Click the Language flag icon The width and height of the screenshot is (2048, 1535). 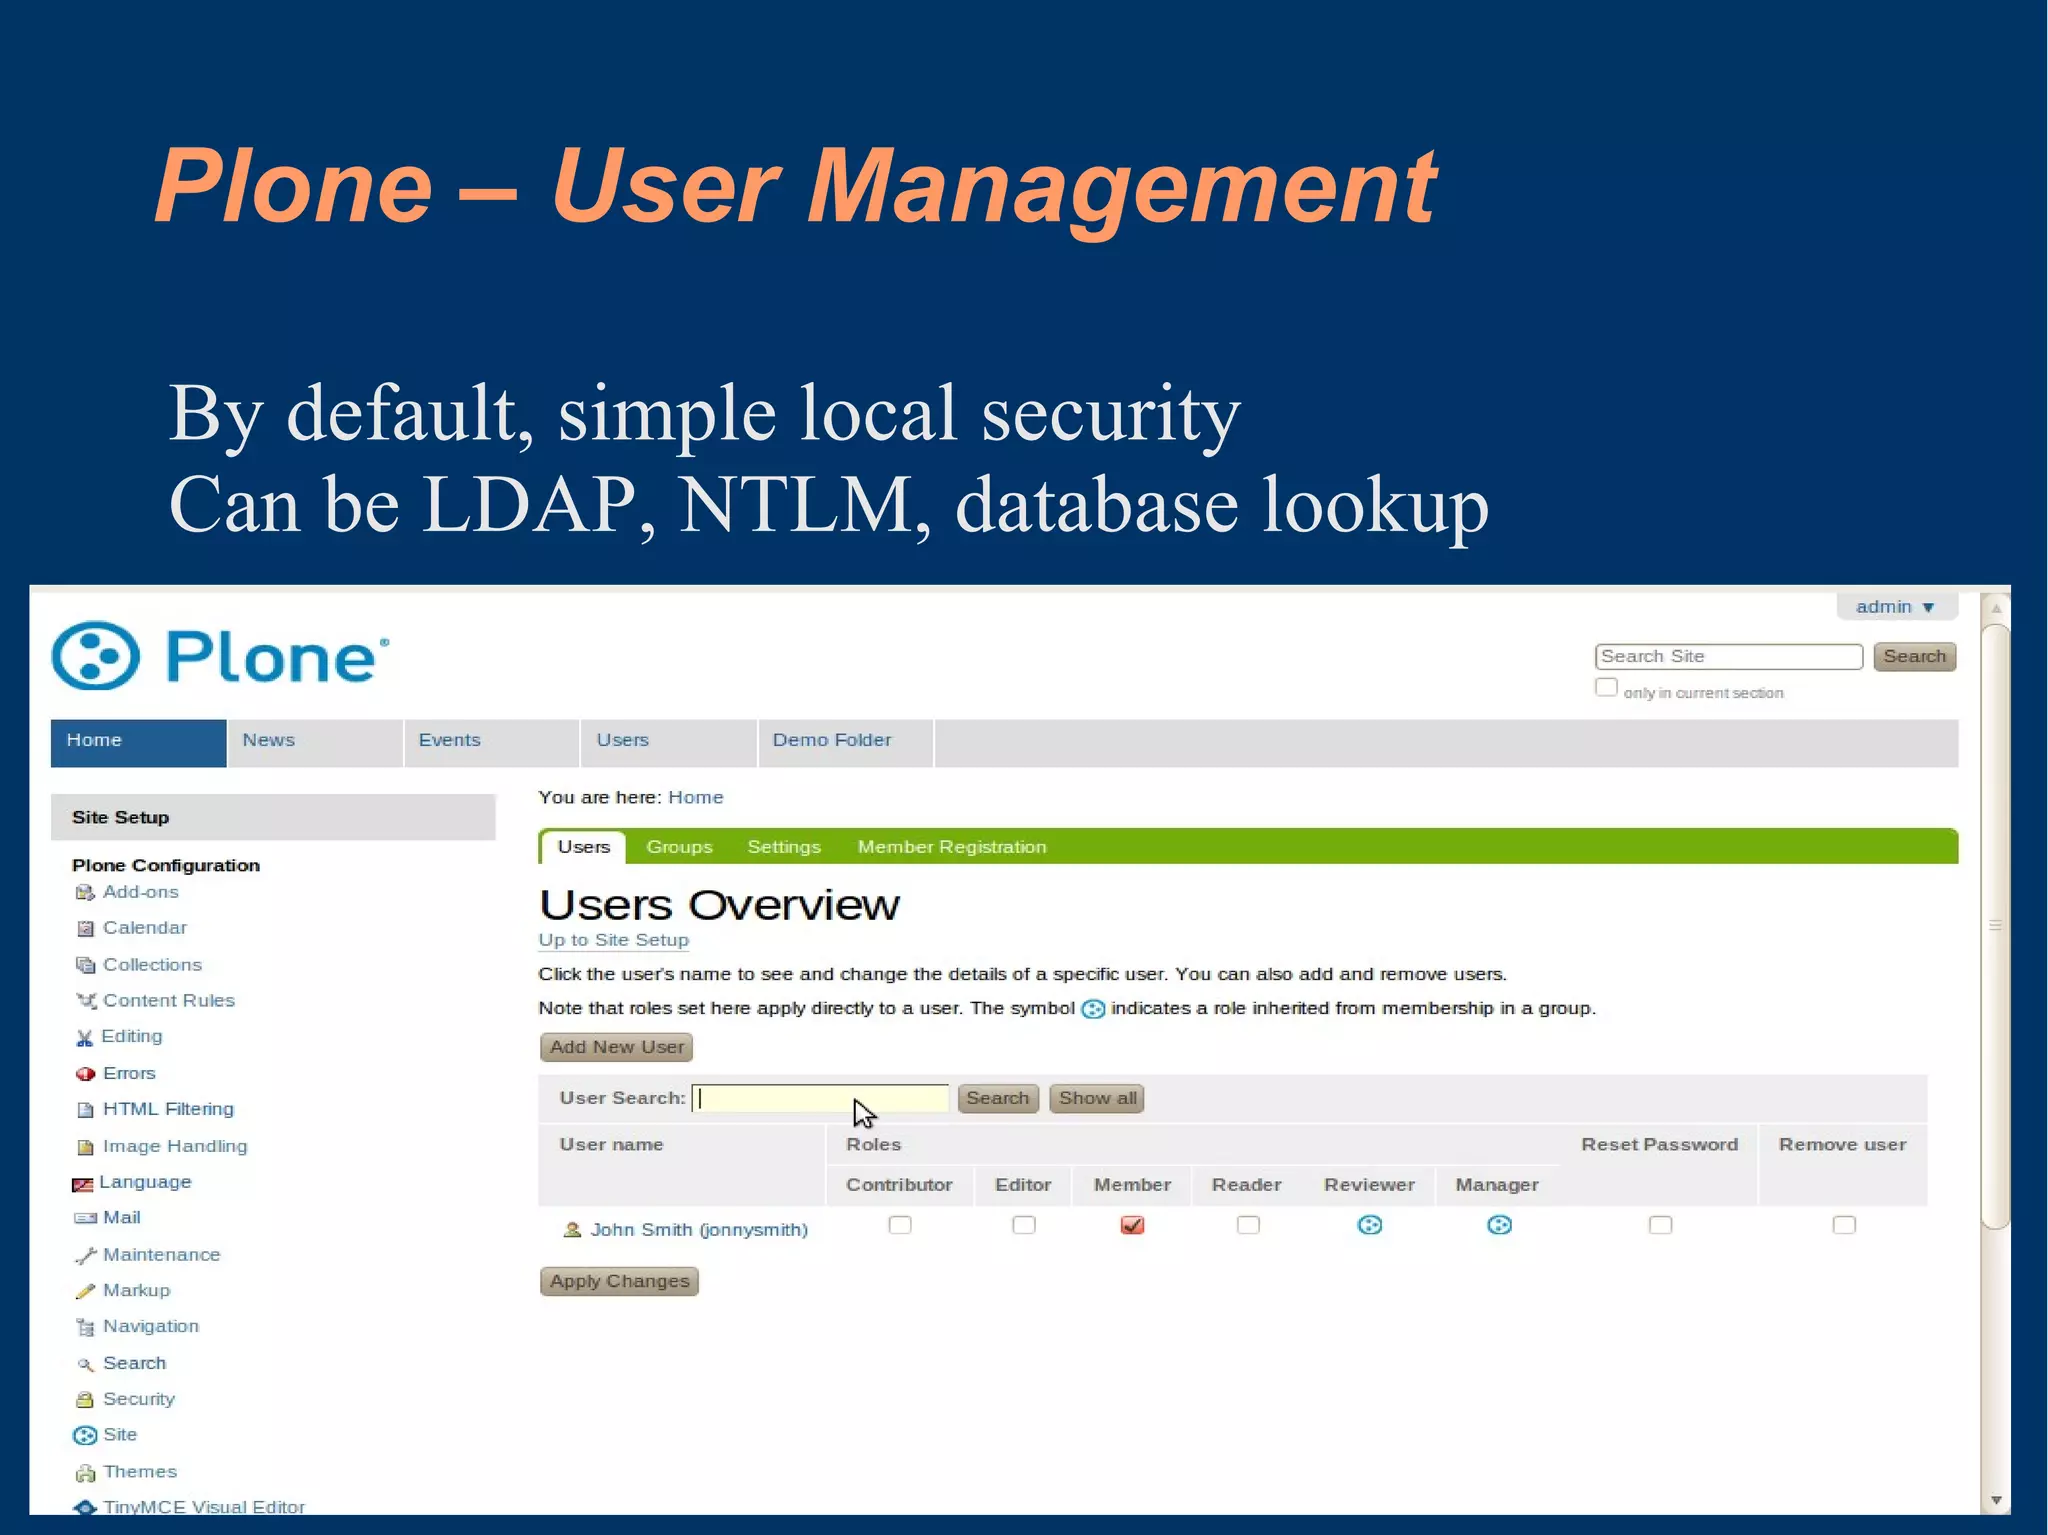point(82,1184)
